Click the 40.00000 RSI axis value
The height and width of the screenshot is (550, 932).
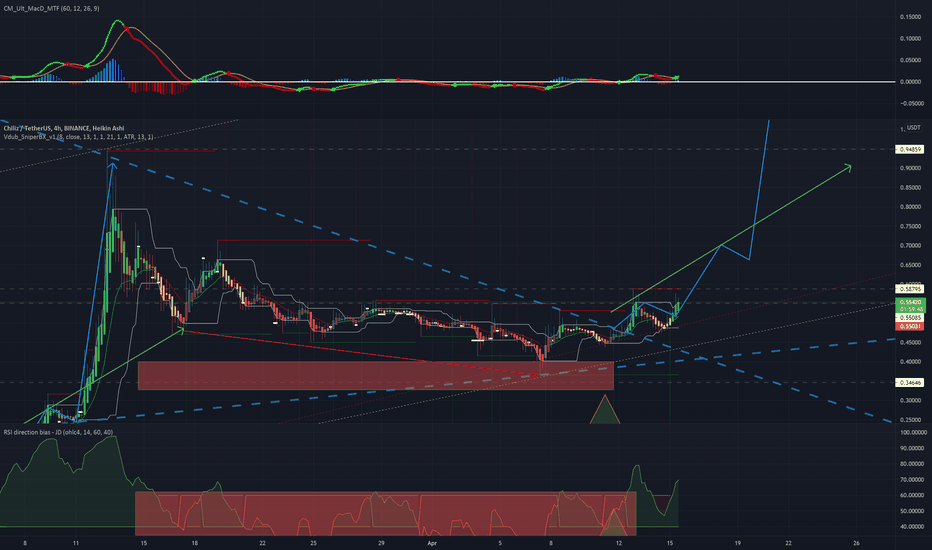(912, 526)
